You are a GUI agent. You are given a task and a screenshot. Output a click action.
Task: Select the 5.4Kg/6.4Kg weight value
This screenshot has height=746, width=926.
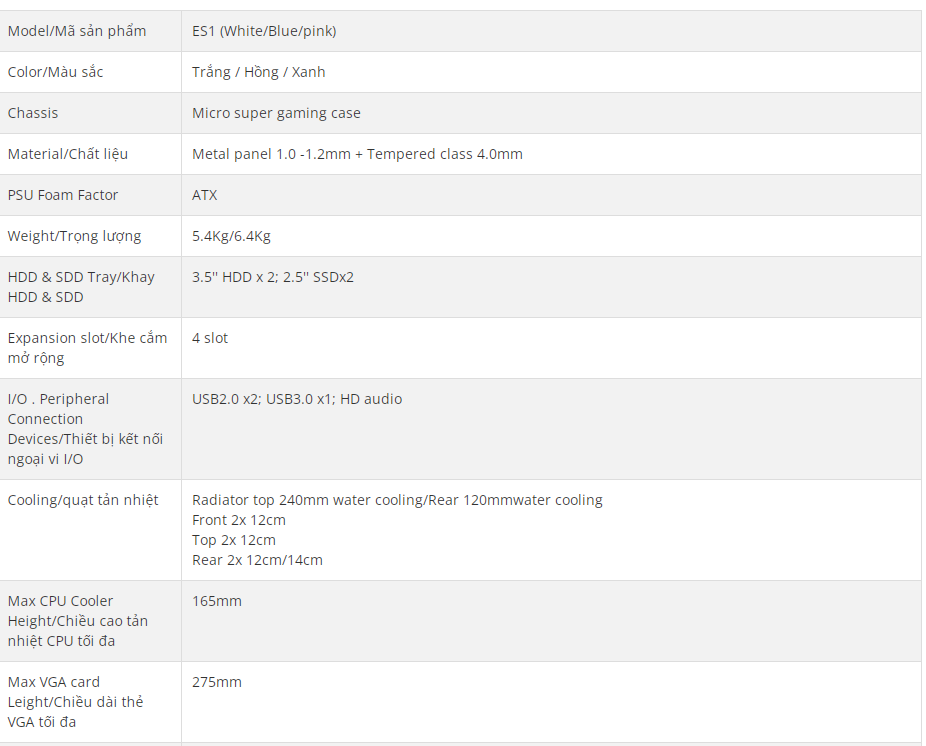tap(232, 236)
